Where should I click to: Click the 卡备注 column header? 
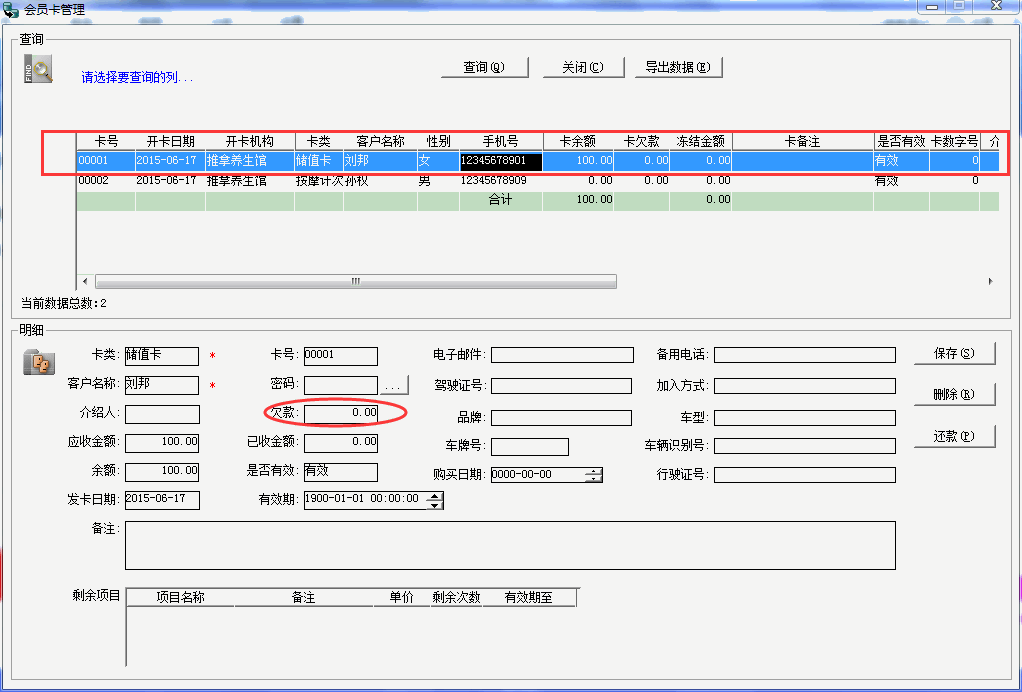pos(803,141)
